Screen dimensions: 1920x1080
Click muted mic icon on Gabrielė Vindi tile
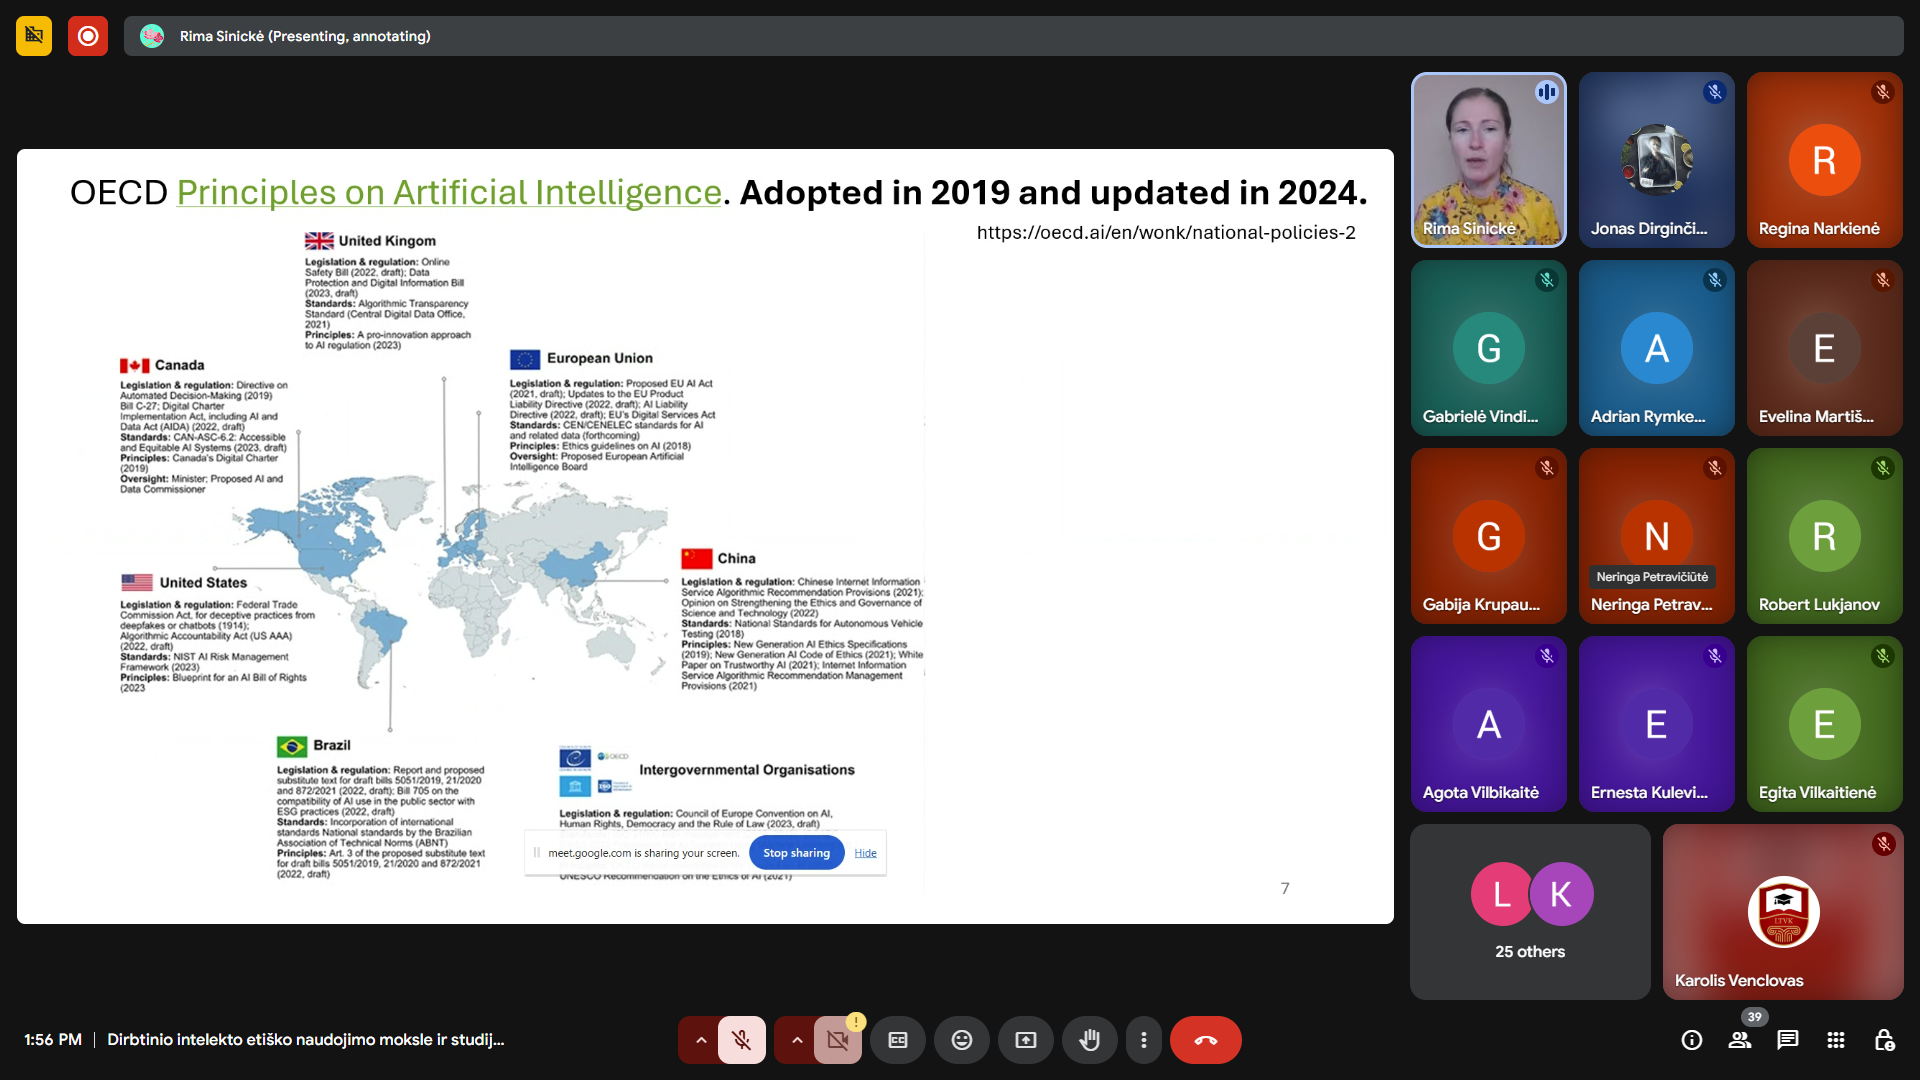tap(1547, 280)
